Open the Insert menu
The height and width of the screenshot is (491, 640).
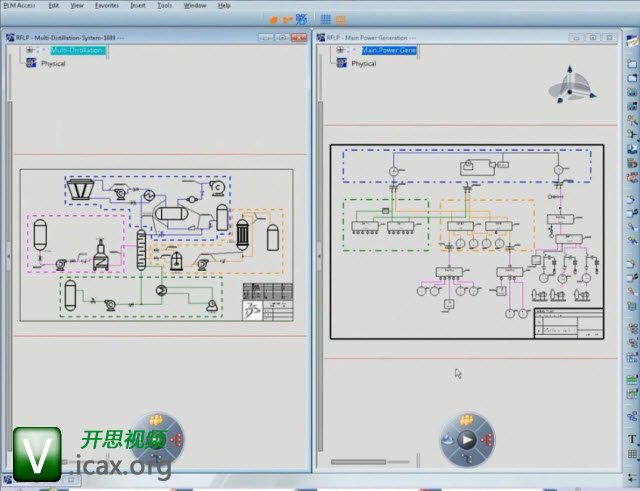click(137, 5)
